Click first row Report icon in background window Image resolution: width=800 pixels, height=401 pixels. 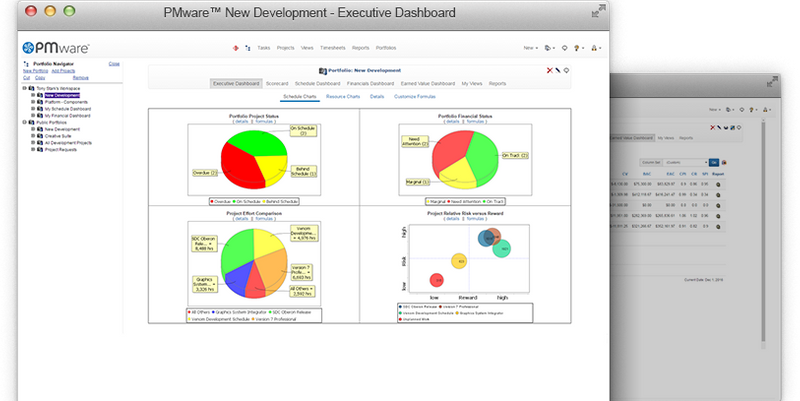coord(718,184)
